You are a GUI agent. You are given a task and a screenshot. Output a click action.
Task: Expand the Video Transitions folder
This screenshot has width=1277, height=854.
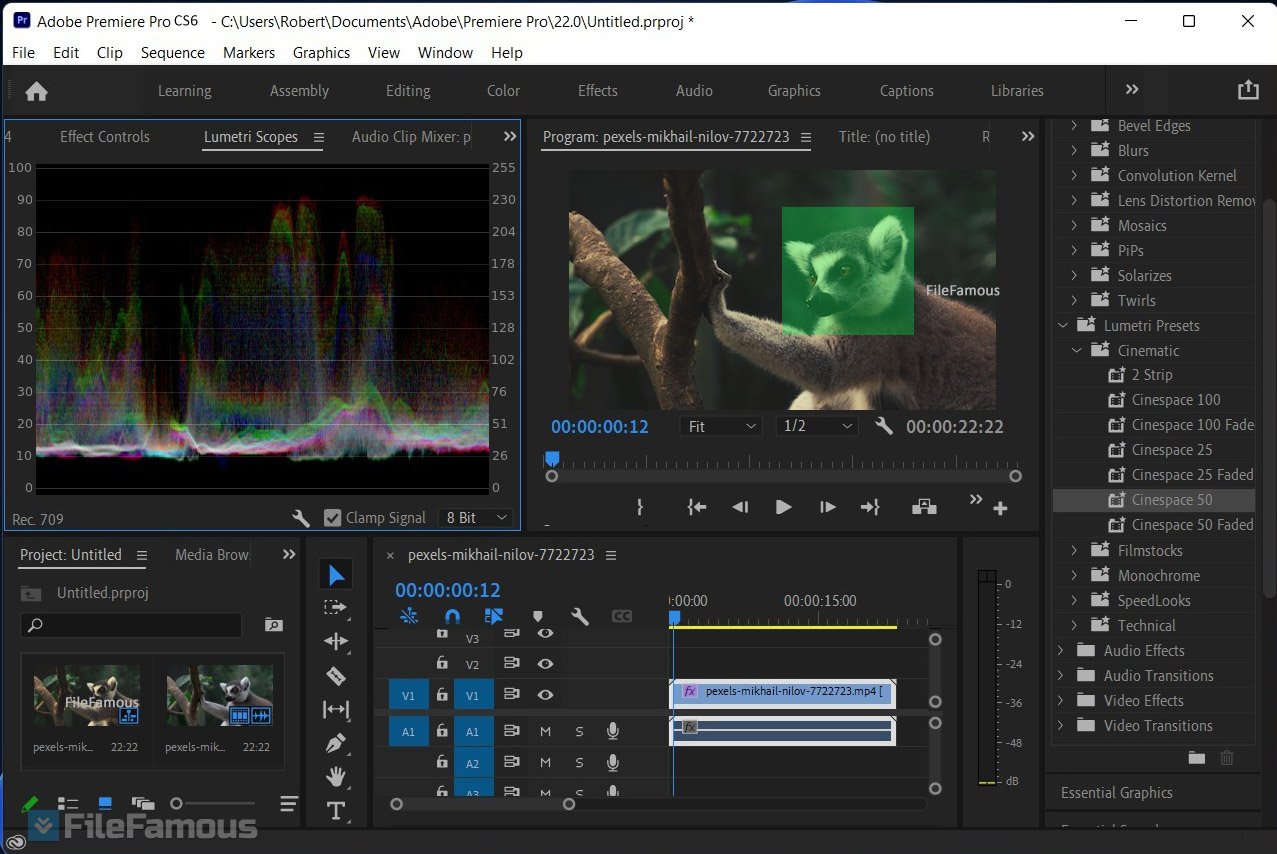click(1061, 725)
